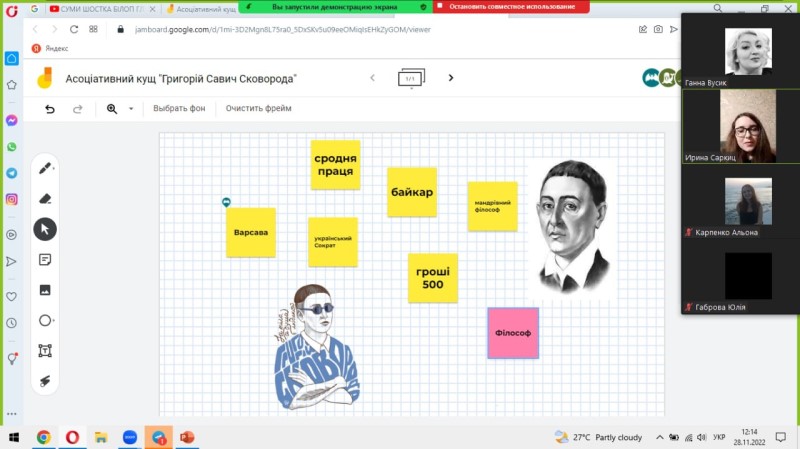Open Instagram in the Opera sidebar
Viewport: 800px width, 449px height.
[x=12, y=199]
